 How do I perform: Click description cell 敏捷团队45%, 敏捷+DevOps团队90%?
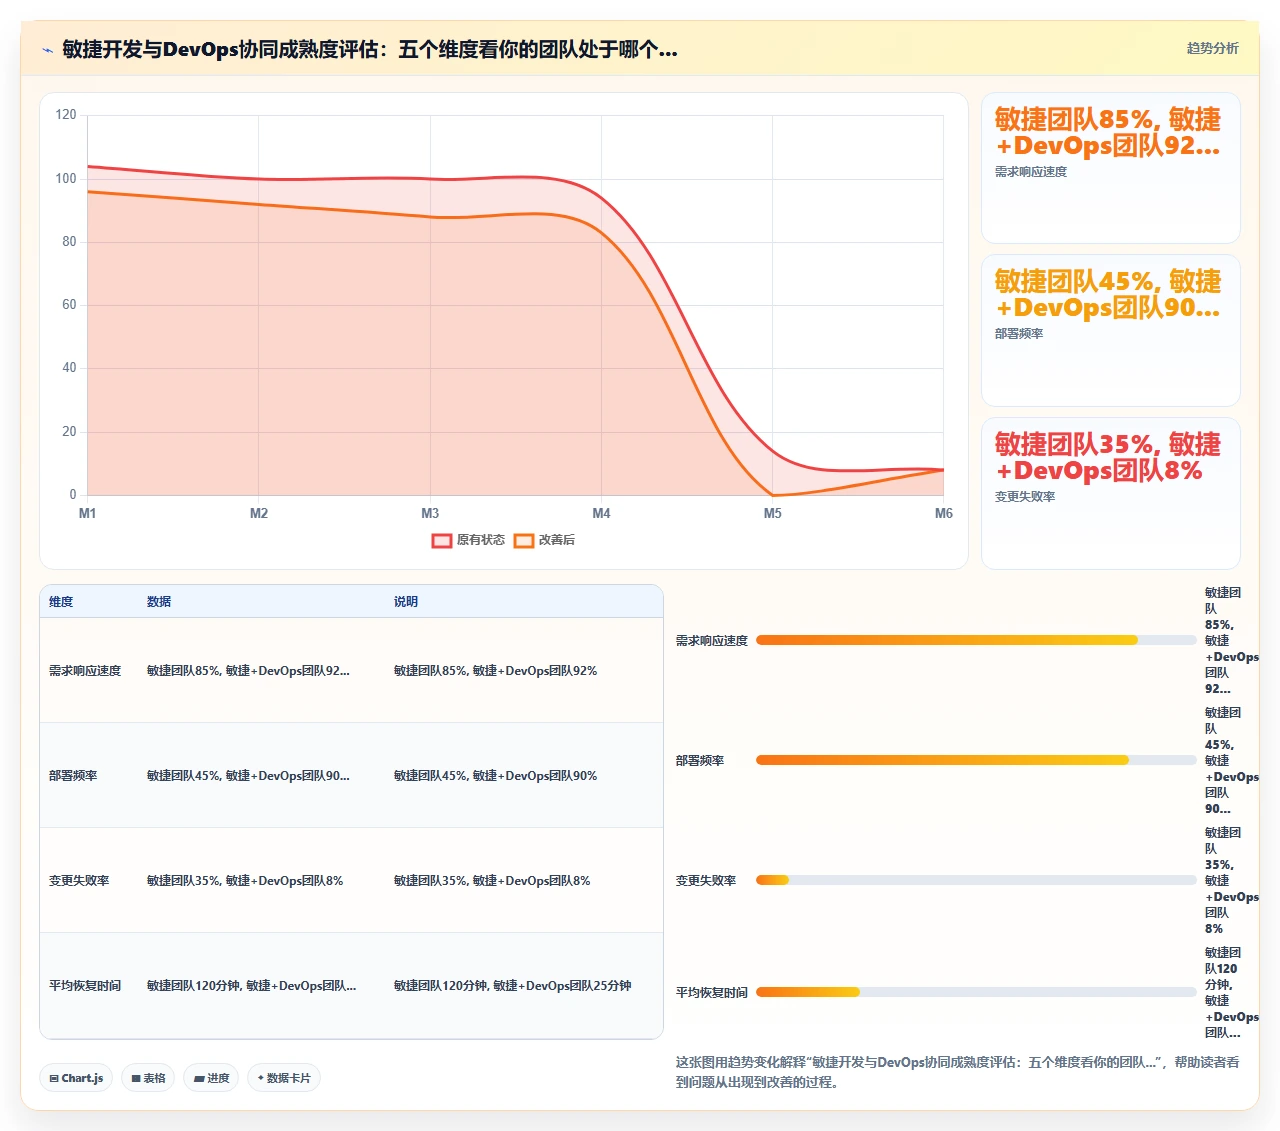coord(495,776)
